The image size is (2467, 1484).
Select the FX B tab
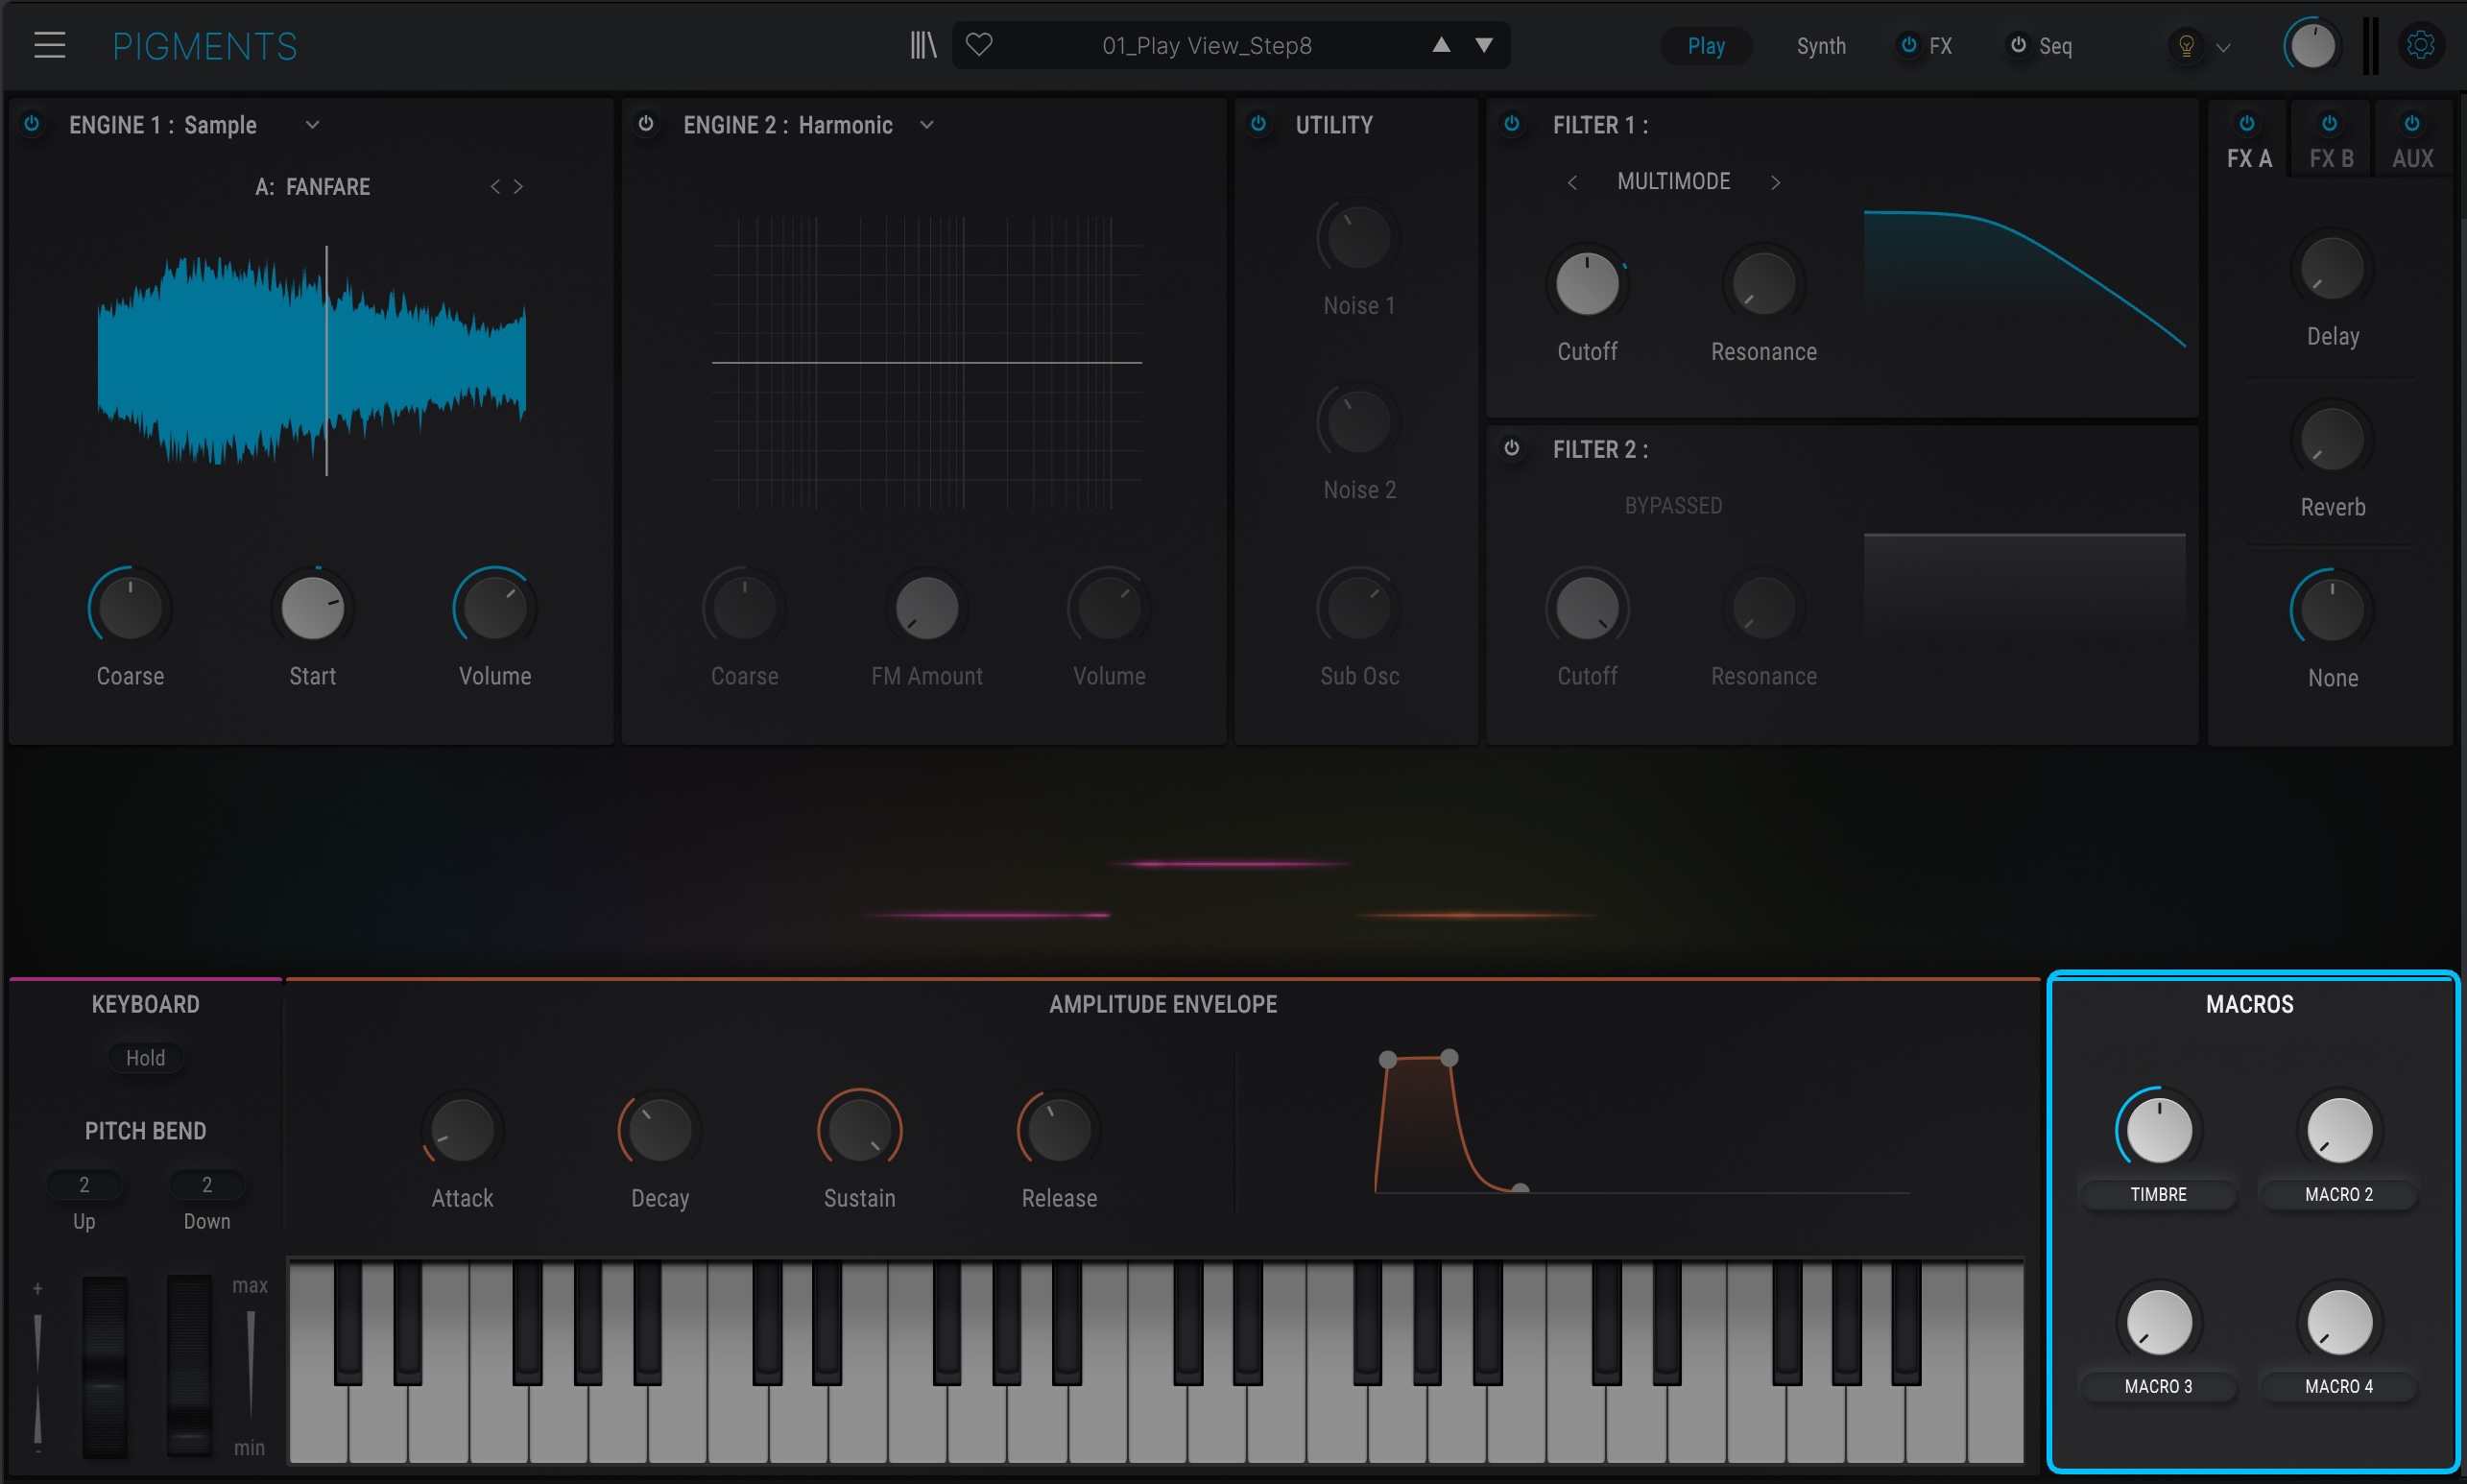pyautogui.click(x=2331, y=158)
